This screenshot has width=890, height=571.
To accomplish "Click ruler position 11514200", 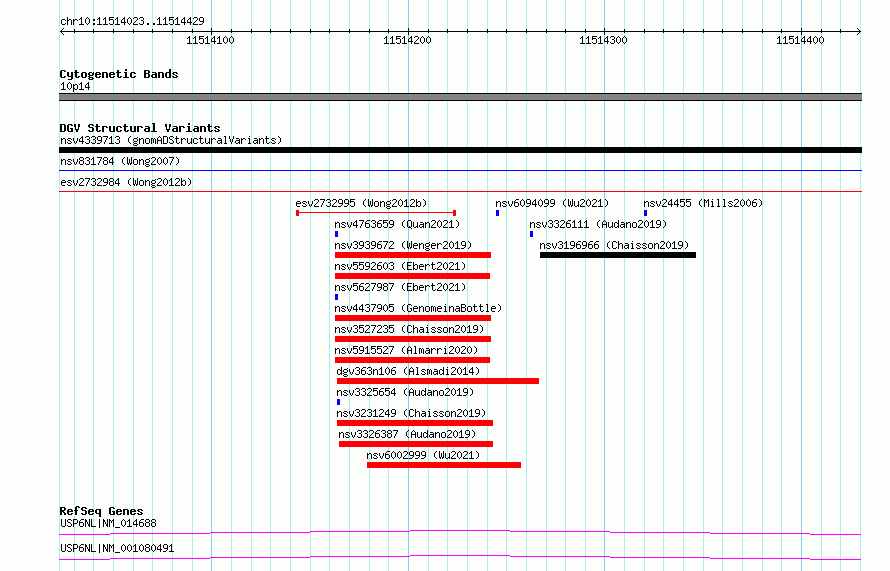I will point(407,40).
